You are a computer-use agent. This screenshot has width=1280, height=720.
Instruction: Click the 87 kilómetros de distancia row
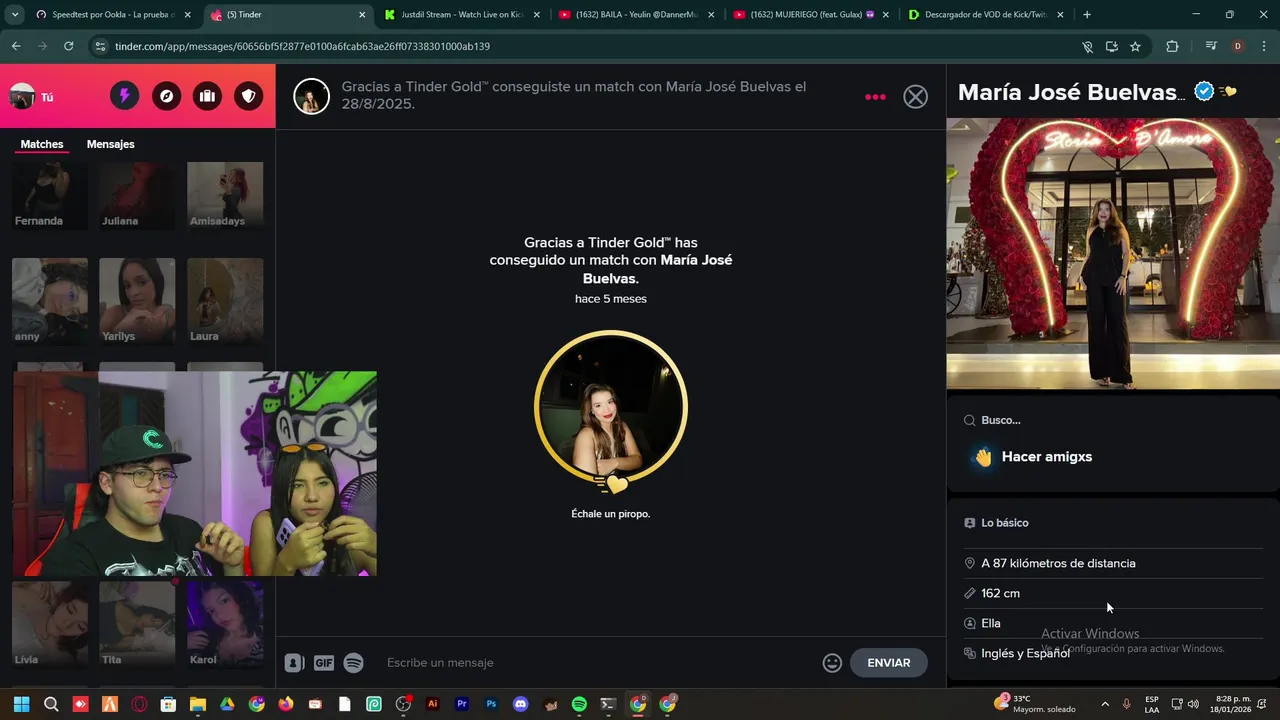pos(1113,563)
